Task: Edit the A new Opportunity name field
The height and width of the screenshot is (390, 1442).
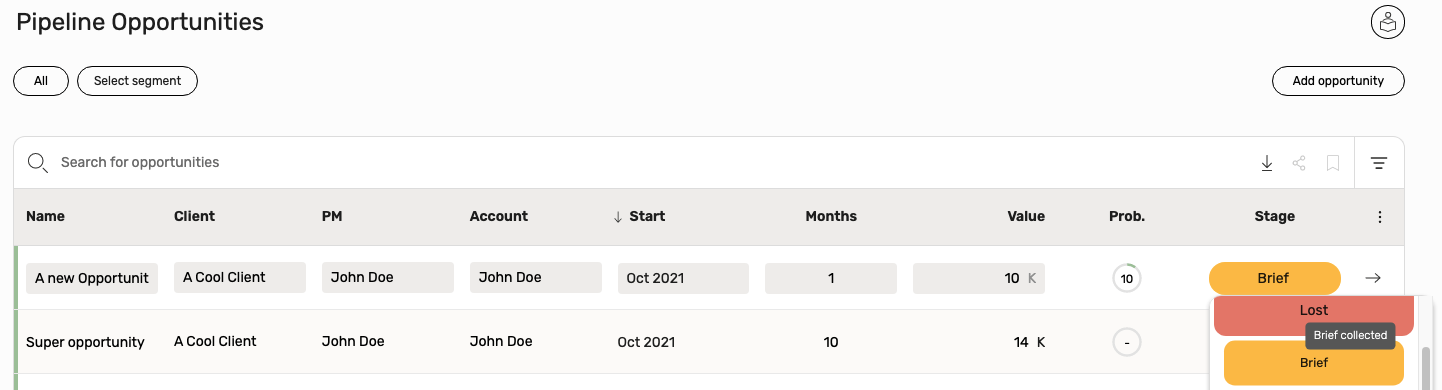Action: [x=92, y=278]
